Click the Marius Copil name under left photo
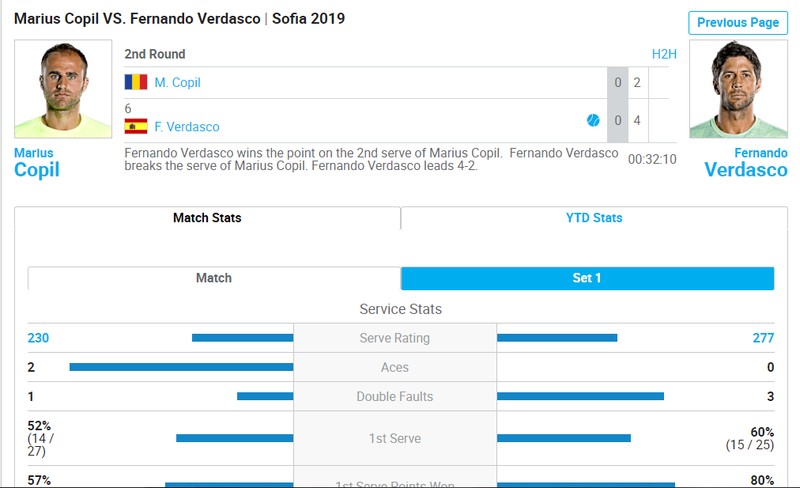The height and width of the screenshot is (488, 800). [x=37, y=163]
